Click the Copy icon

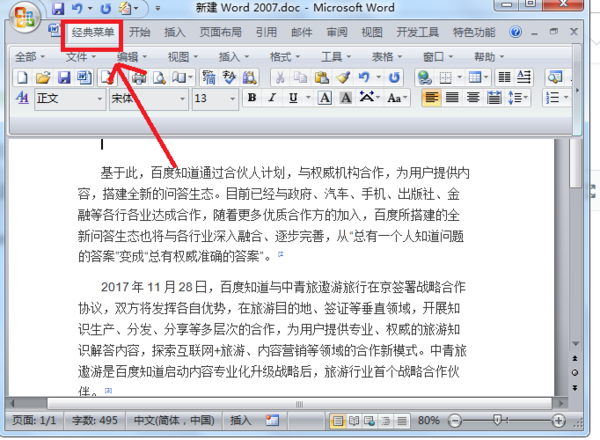click(300, 78)
